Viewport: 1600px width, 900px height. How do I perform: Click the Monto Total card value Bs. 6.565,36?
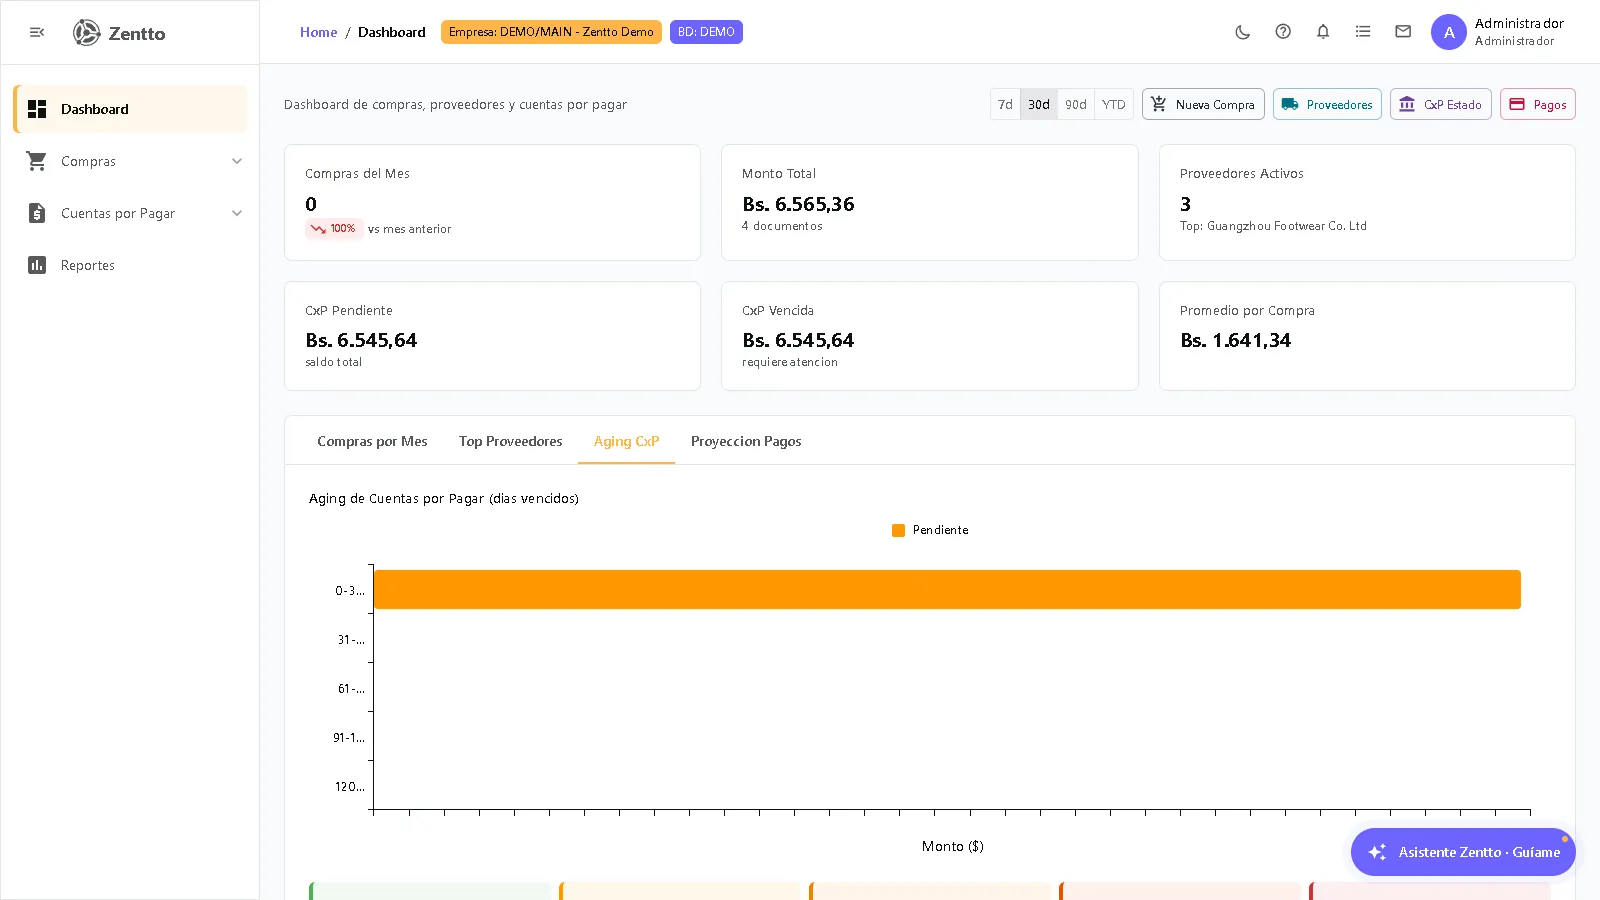pos(798,204)
